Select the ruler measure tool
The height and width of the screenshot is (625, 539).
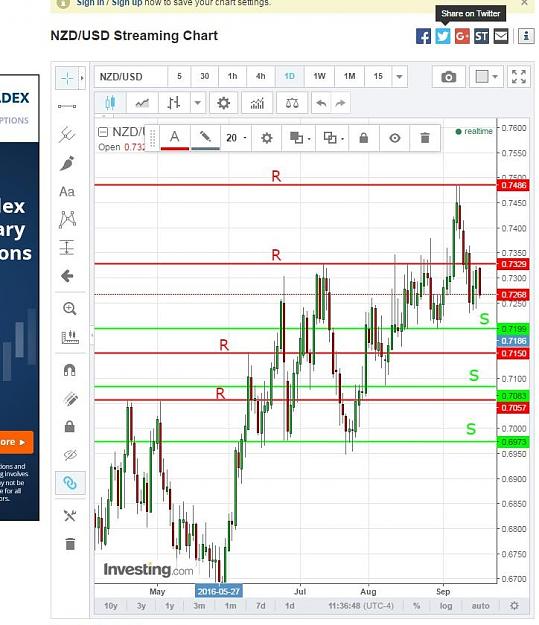70,337
